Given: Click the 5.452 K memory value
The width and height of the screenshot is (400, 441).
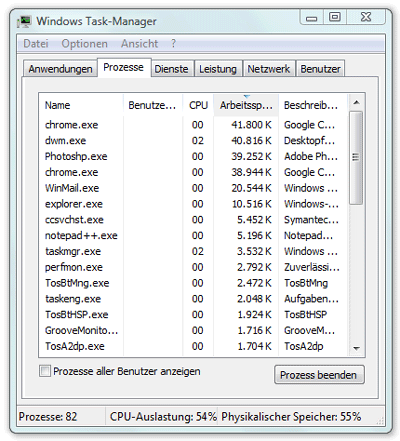Looking at the screenshot, I should pyautogui.click(x=254, y=220).
